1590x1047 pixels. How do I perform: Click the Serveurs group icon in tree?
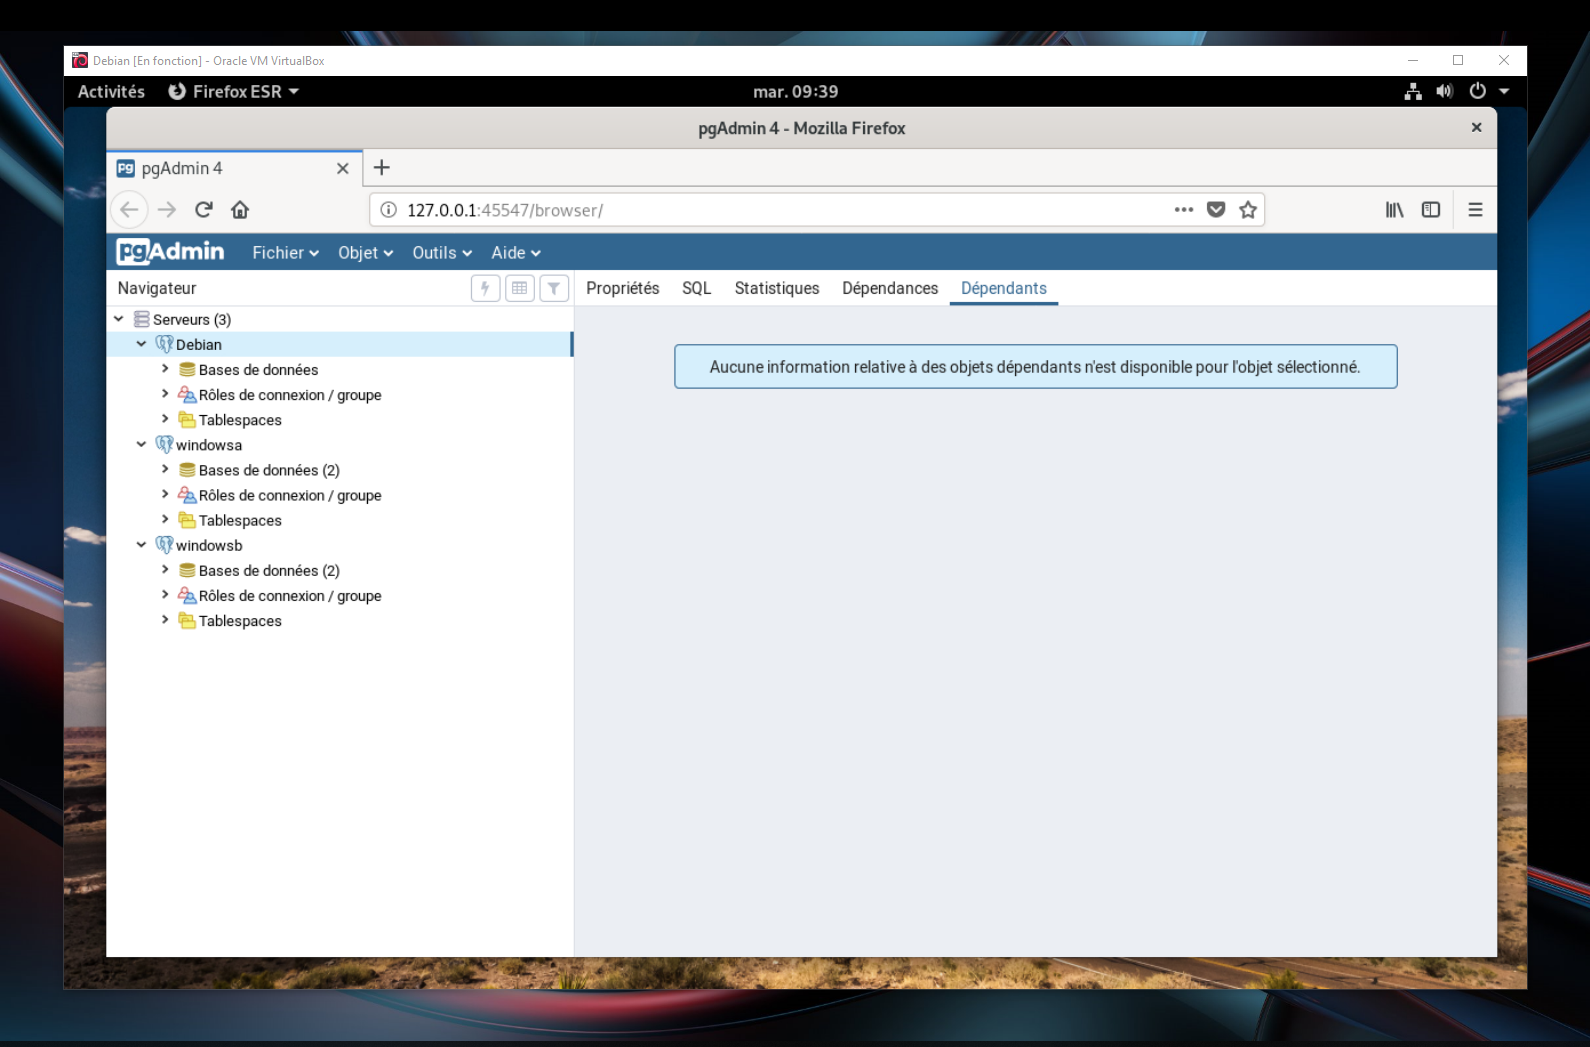[x=142, y=319]
